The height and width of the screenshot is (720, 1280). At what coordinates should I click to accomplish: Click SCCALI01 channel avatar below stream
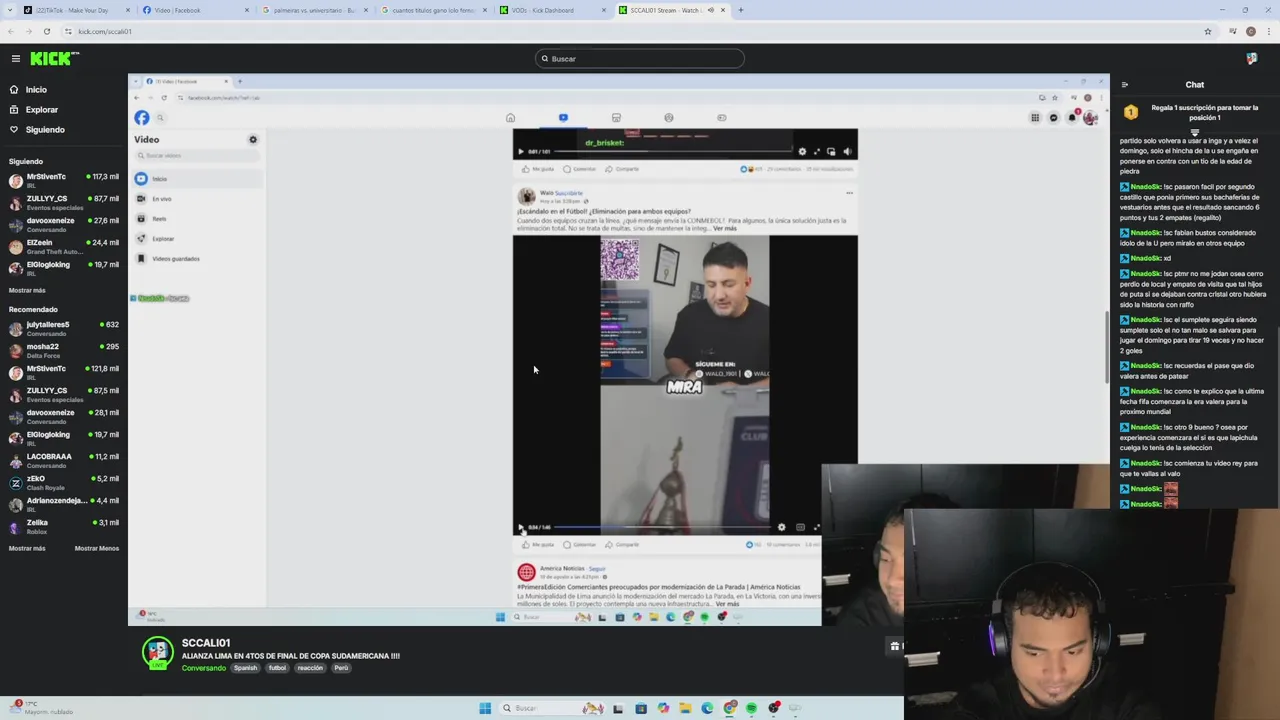157,653
